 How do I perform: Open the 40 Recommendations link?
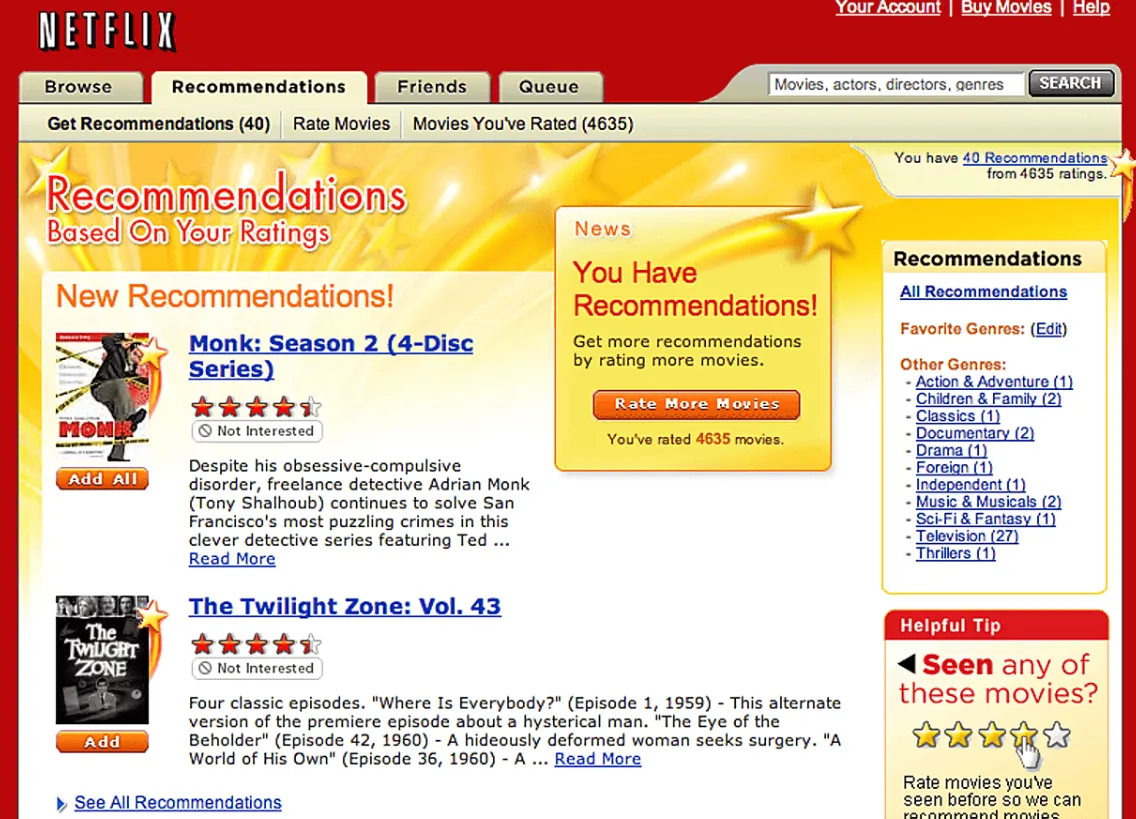pos(1035,158)
